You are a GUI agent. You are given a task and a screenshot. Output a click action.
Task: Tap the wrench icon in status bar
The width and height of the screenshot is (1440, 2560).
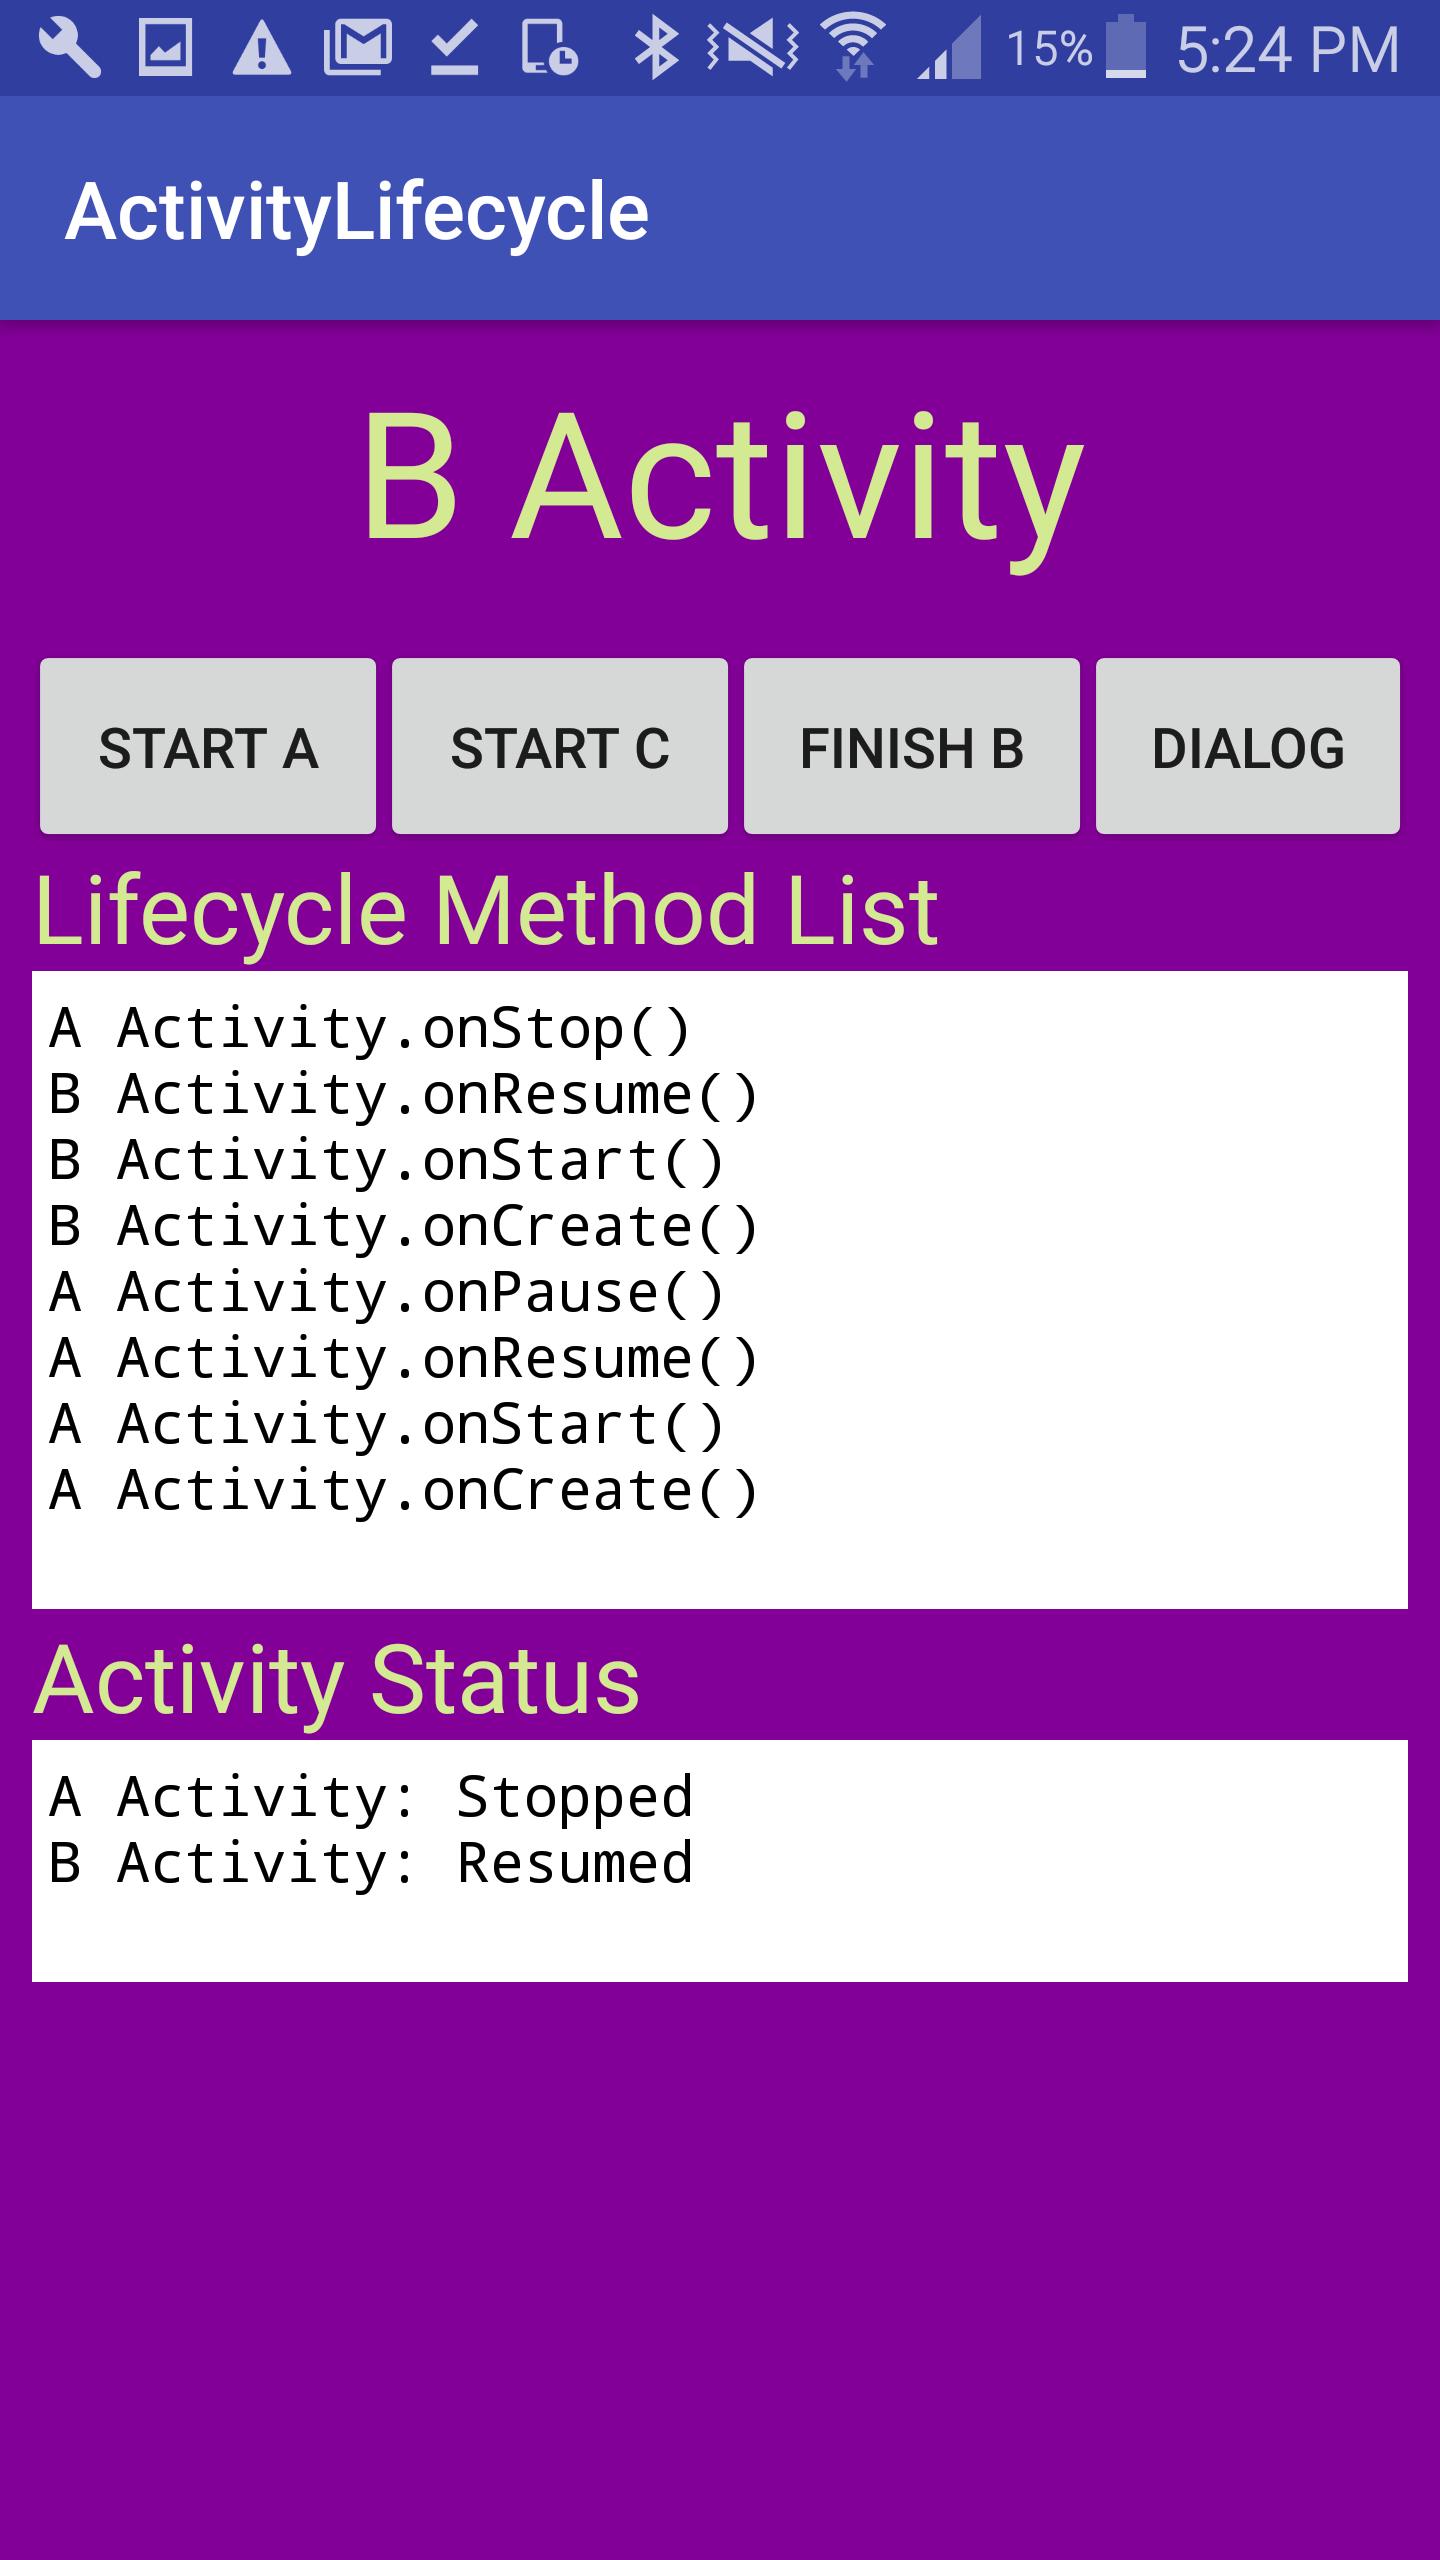pyautogui.click(x=69, y=49)
